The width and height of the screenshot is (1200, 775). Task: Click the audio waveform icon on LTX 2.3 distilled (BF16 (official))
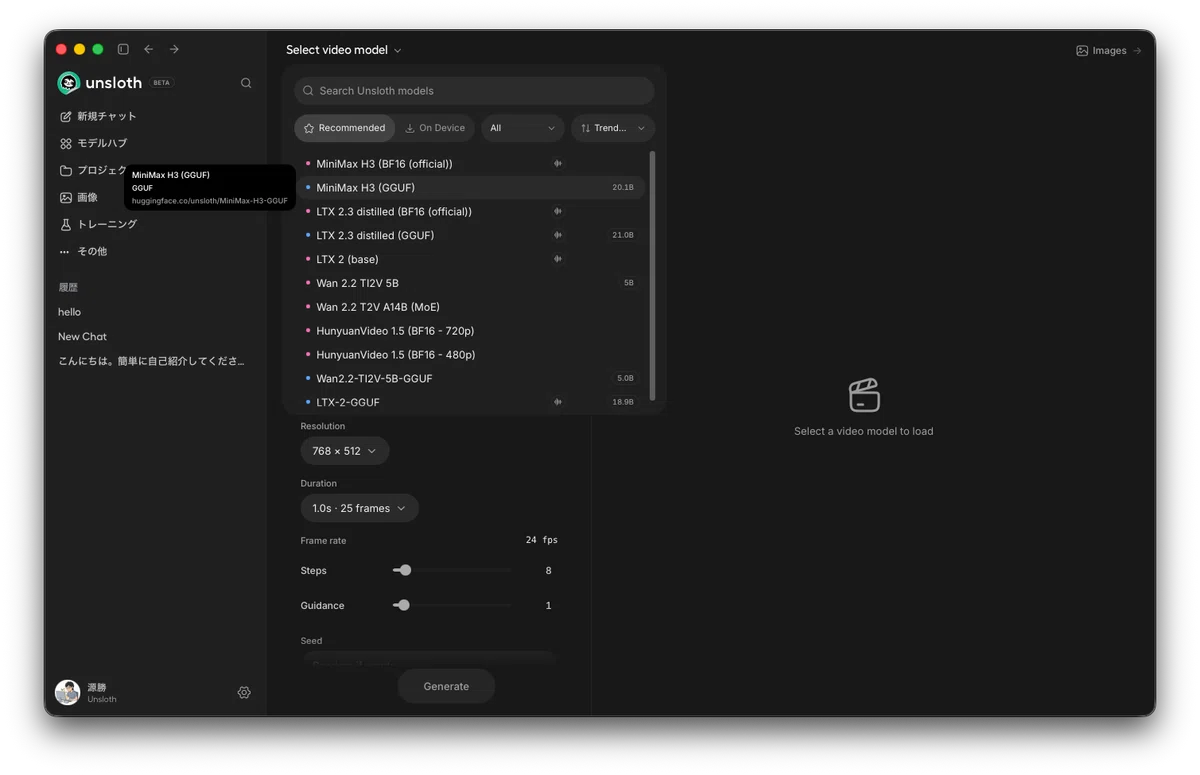pyautogui.click(x=558, y=211)
